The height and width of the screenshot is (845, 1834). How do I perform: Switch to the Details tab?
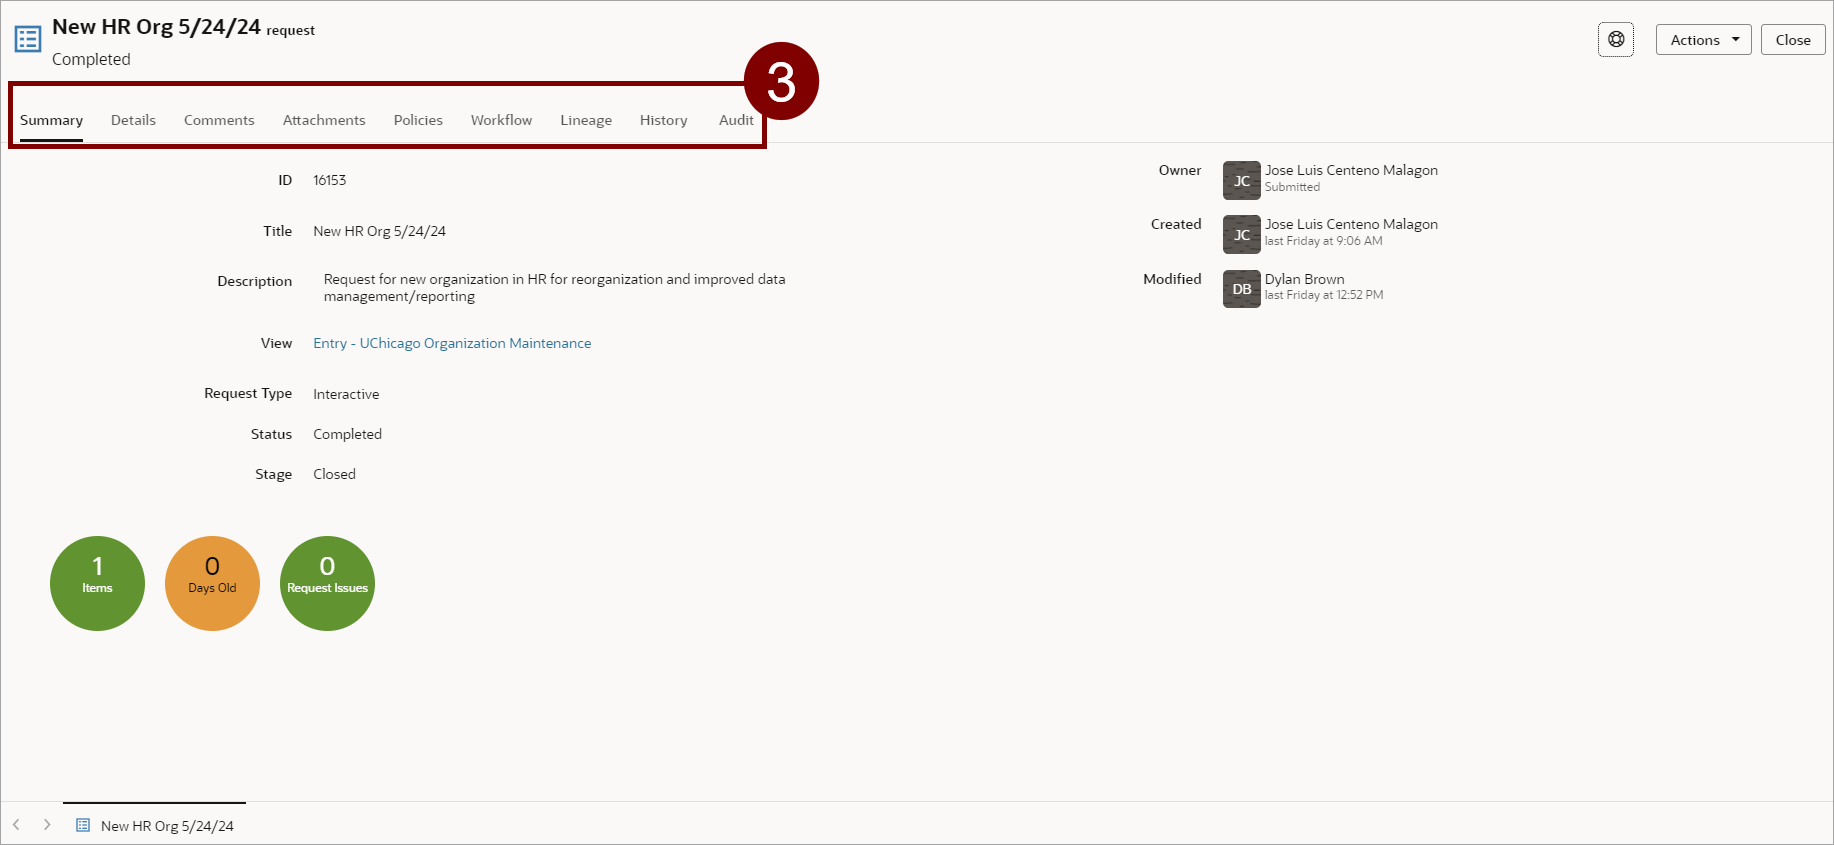coord(133,120)
